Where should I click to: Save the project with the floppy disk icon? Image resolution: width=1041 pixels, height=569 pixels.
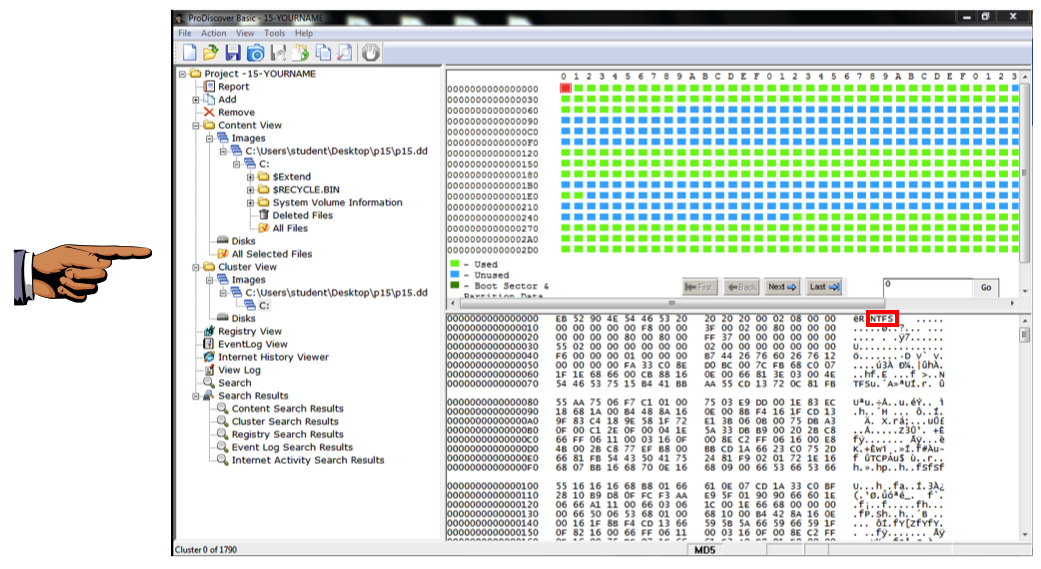(x=233, y=53)
